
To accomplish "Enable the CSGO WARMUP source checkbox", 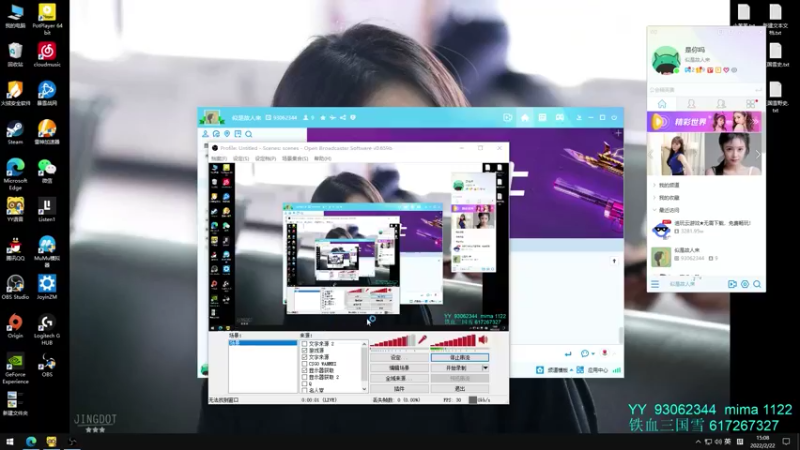I will coord(305,364).
